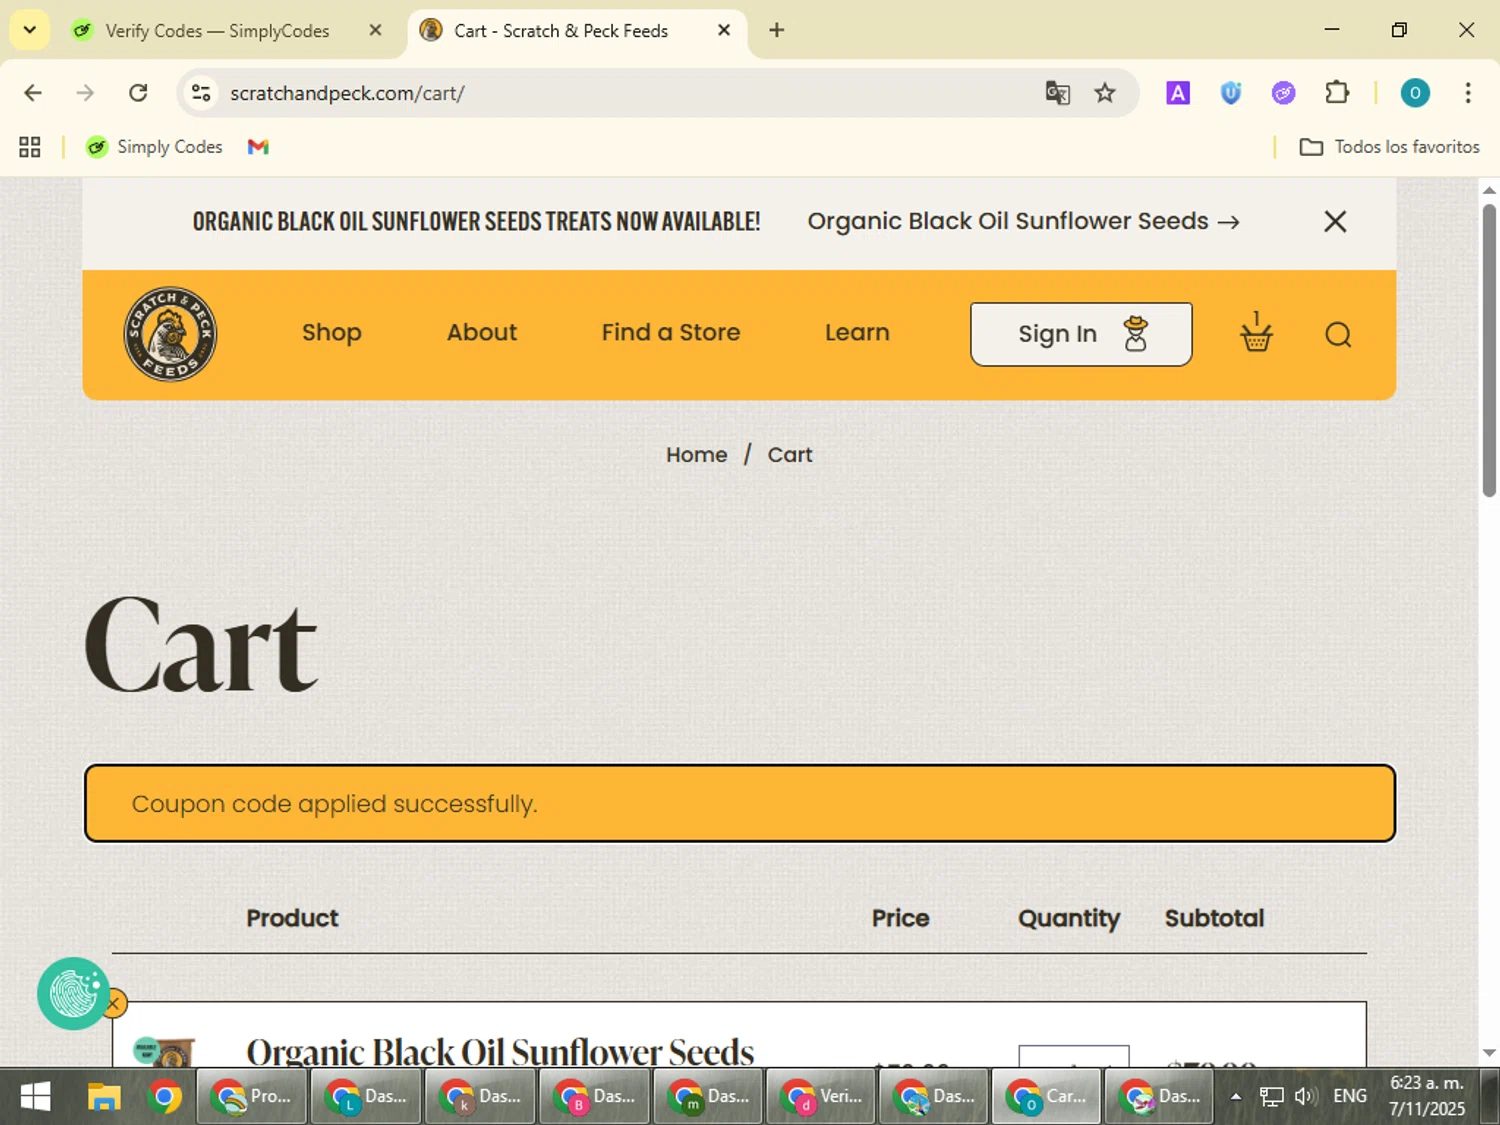Open the fingerprint privacy widget

pos(73,993)
